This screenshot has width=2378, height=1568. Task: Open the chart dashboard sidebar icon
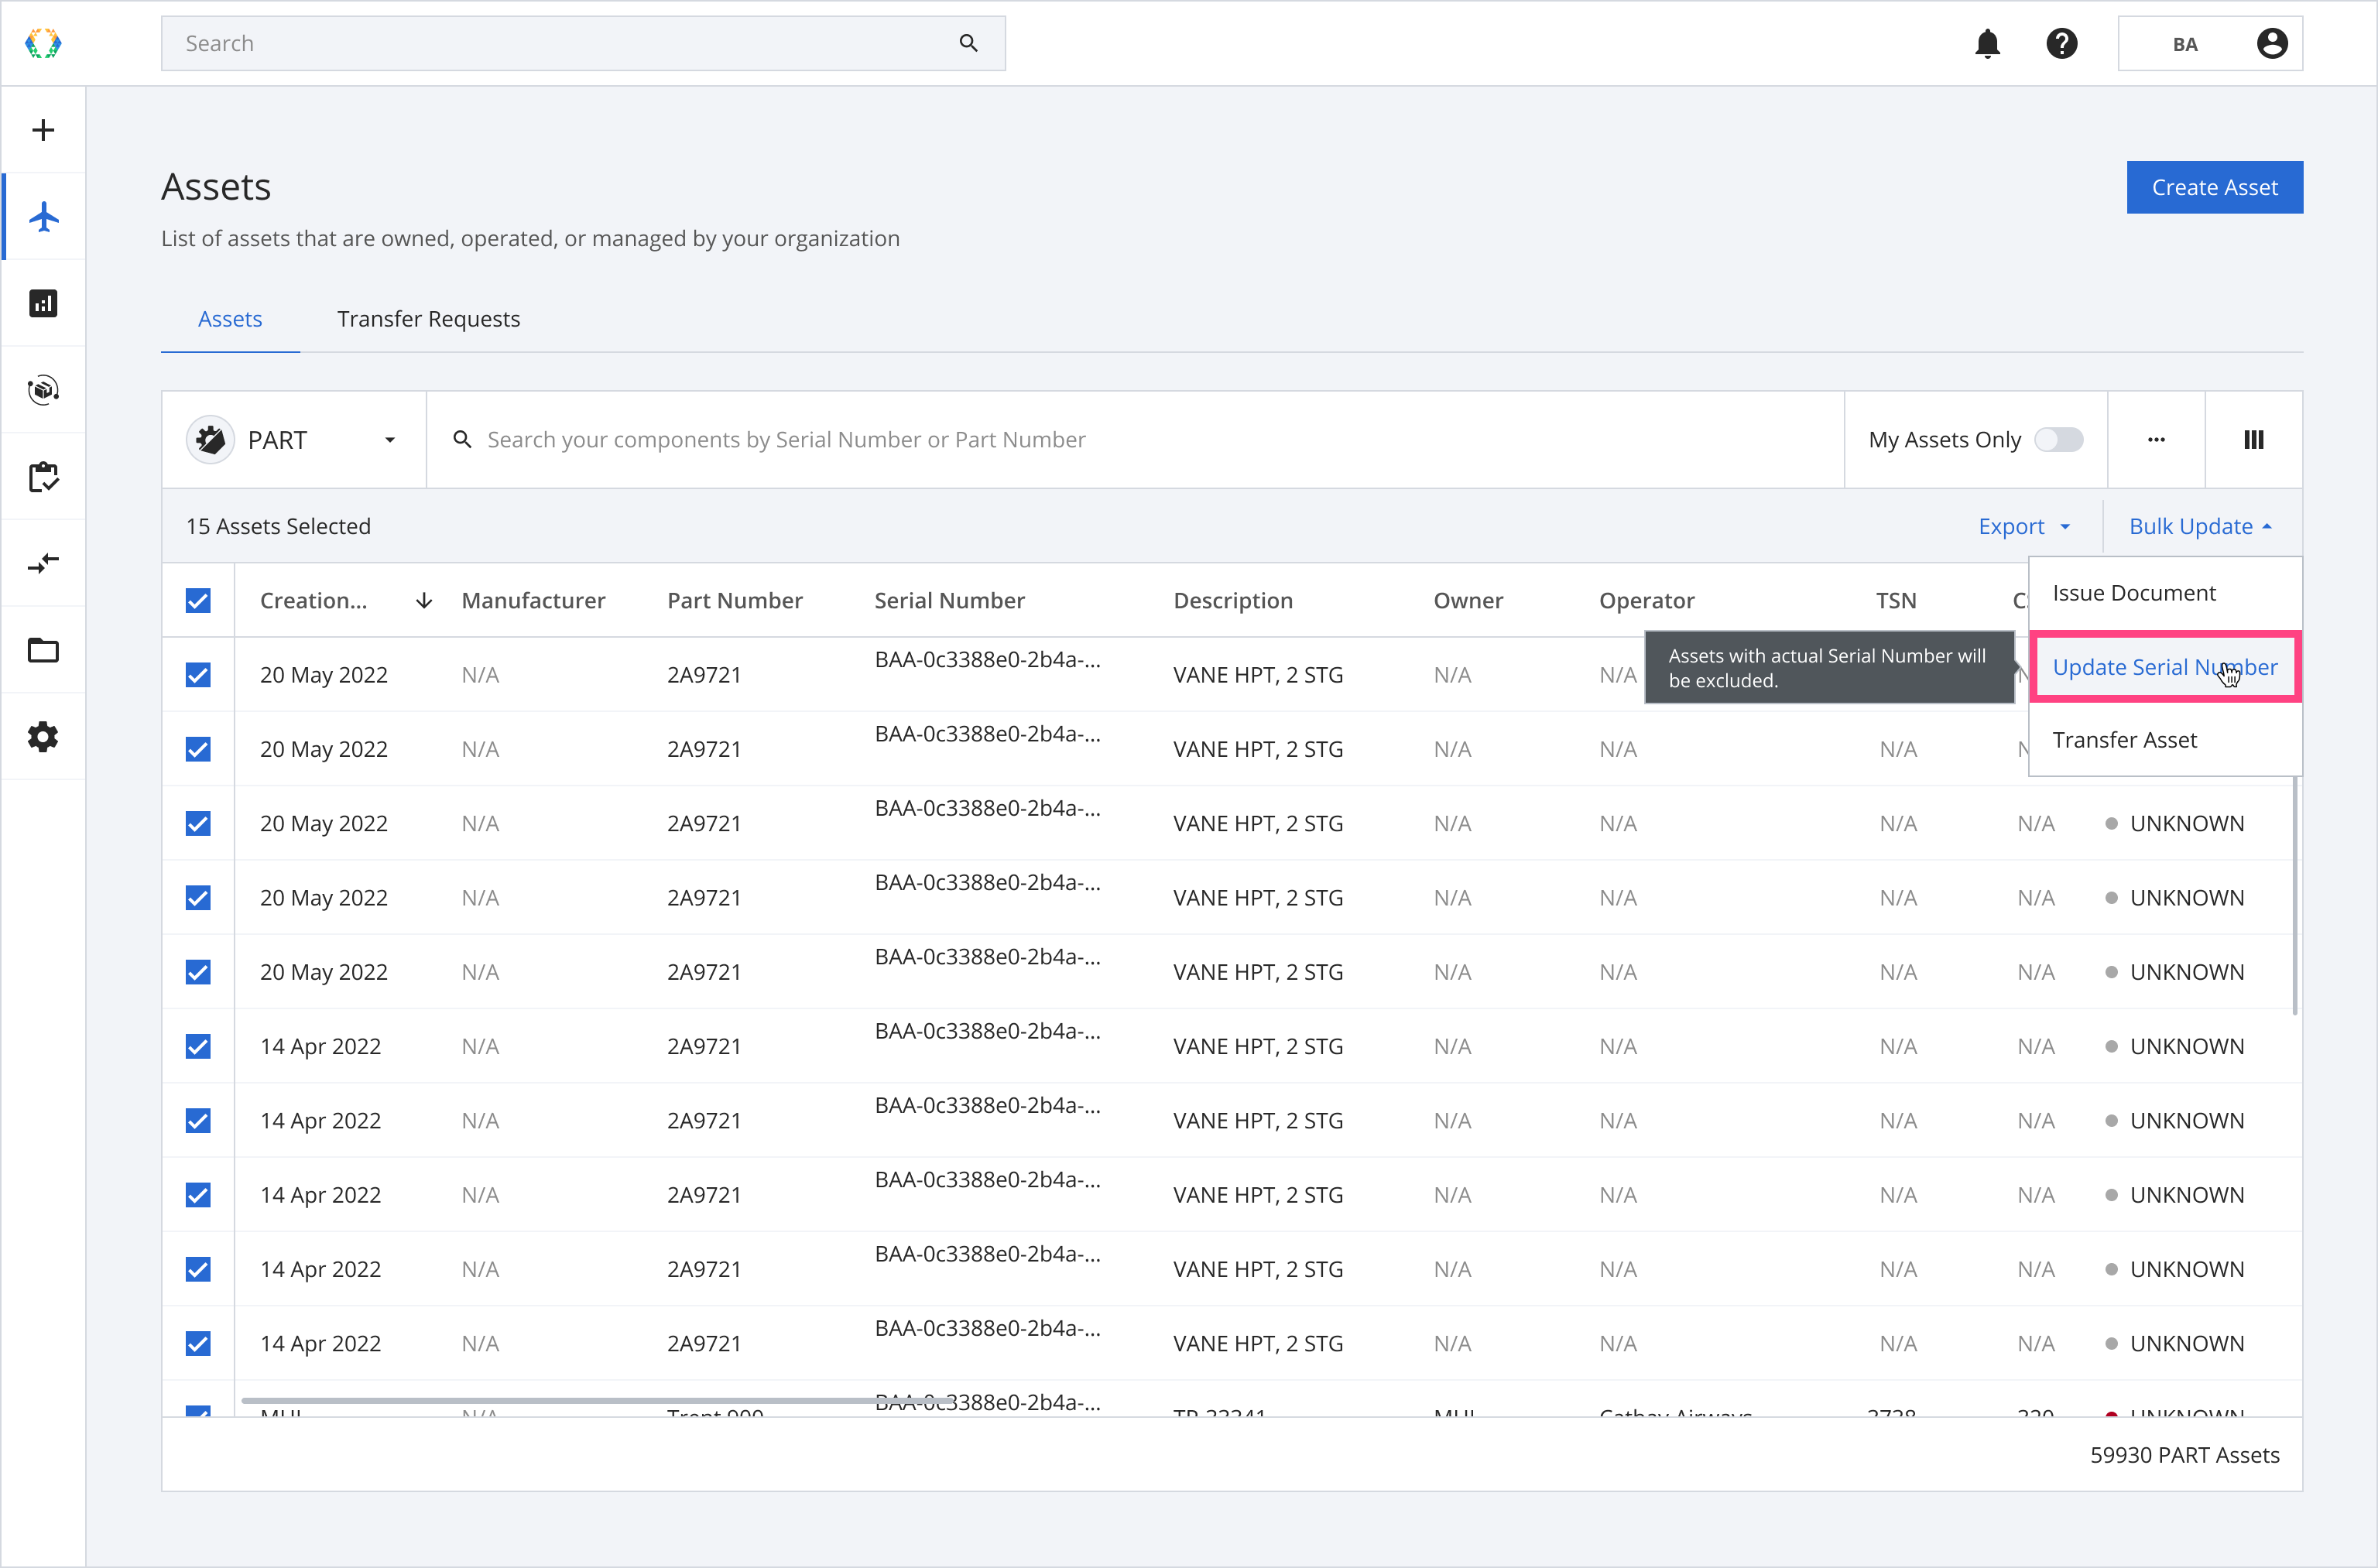coord(43,303)
